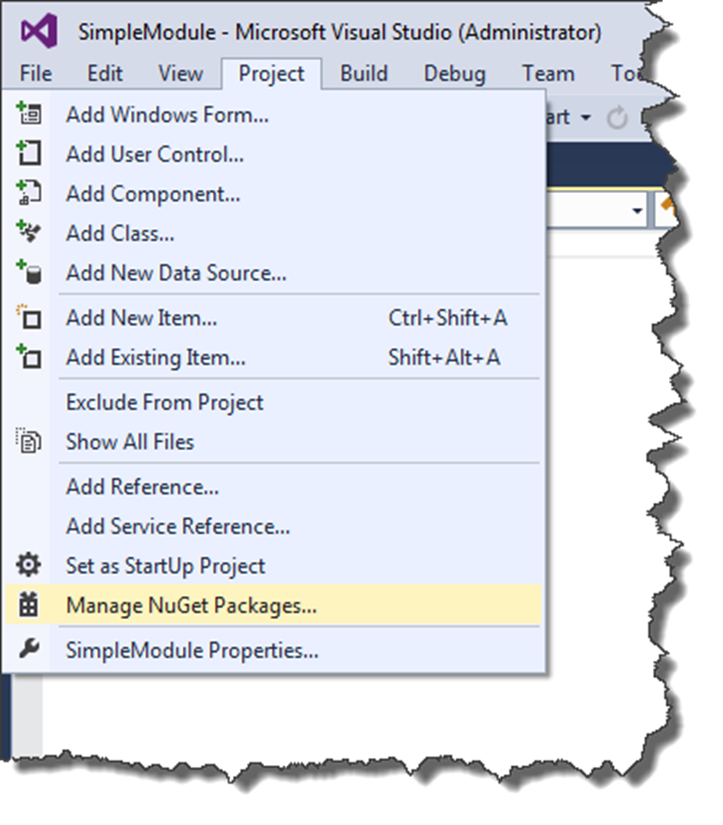Click the Set as StartUp Project gear icon
This screenshot has width=723, height=825.
point(29,565)
